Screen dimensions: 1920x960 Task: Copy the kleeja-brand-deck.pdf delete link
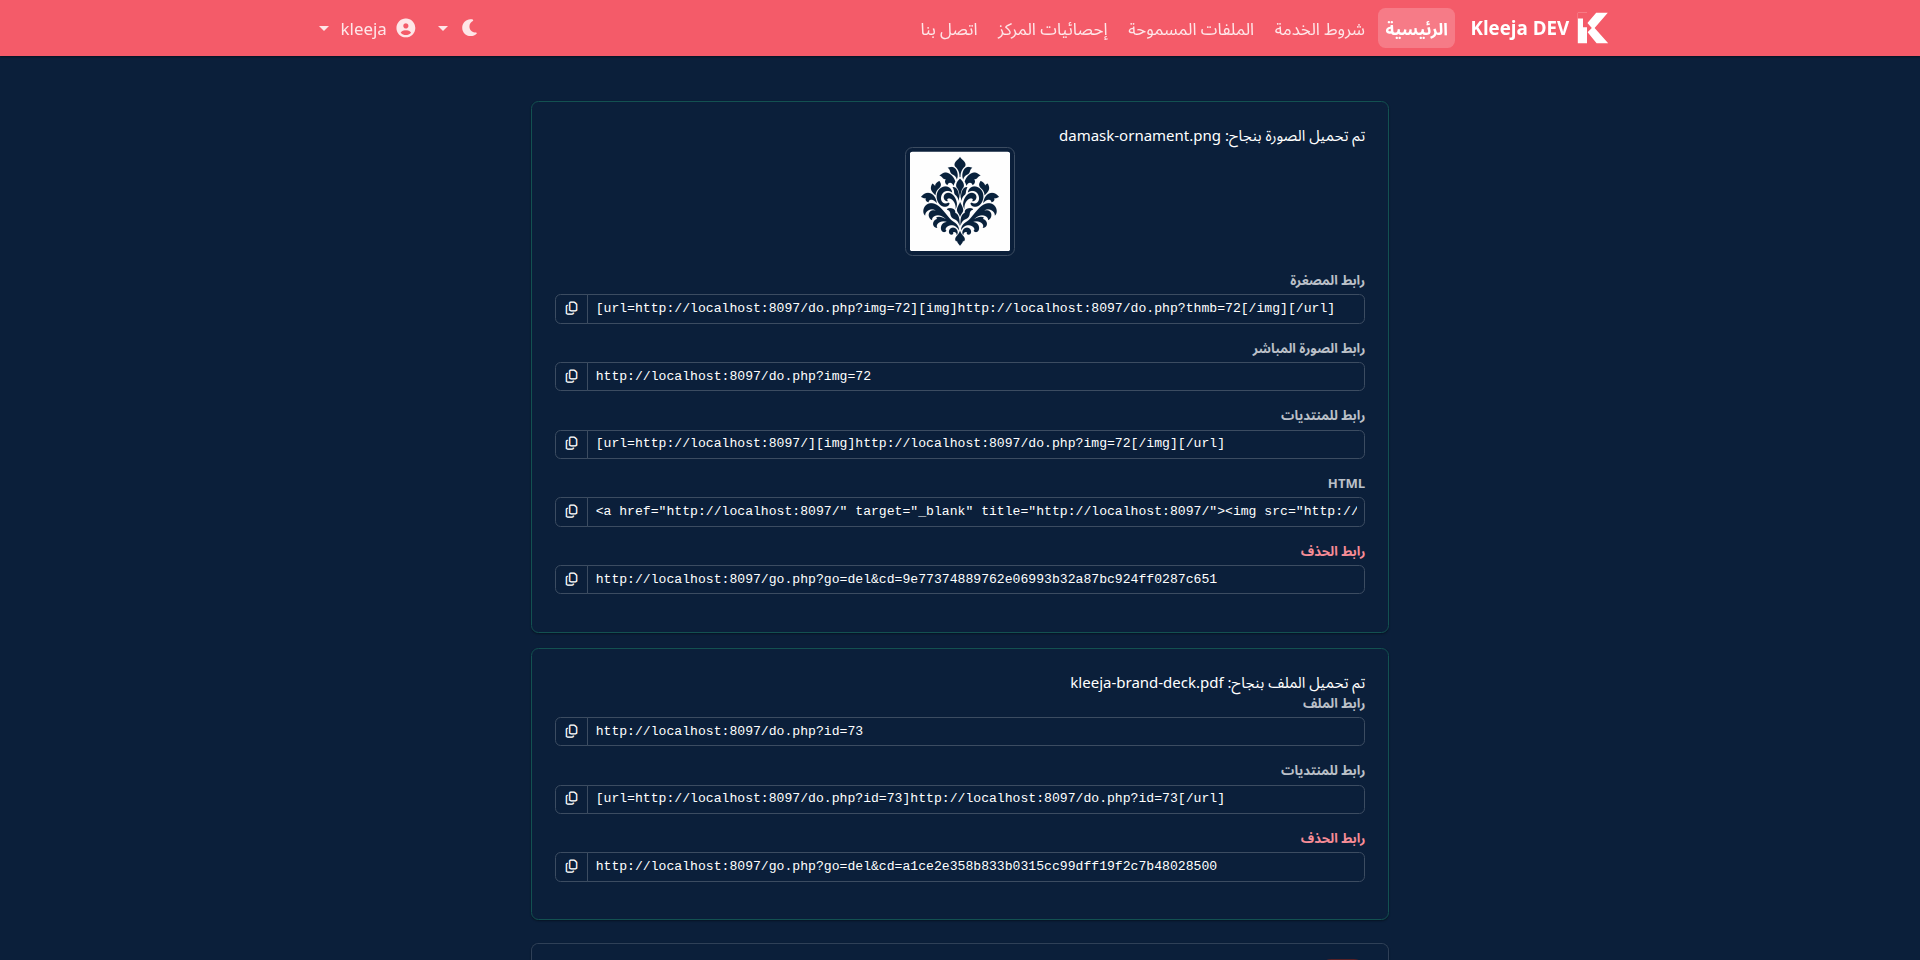[x=571, y=867]
